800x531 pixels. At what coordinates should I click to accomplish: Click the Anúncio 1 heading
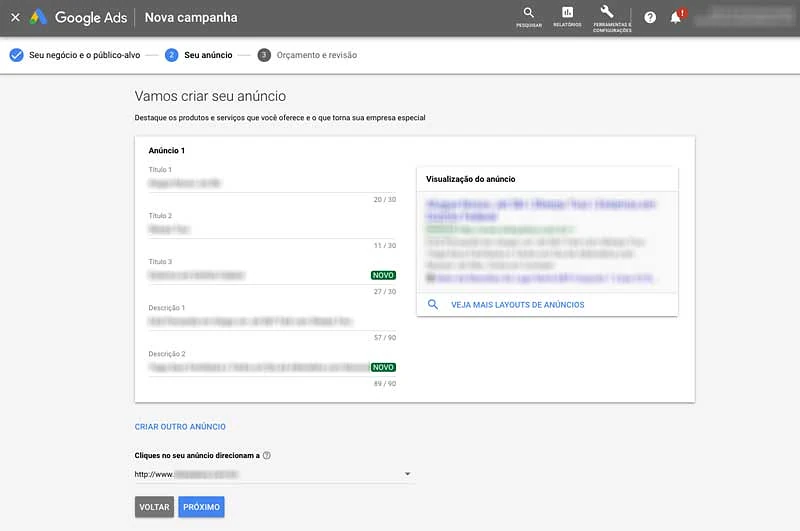click(x=167, y=150)
